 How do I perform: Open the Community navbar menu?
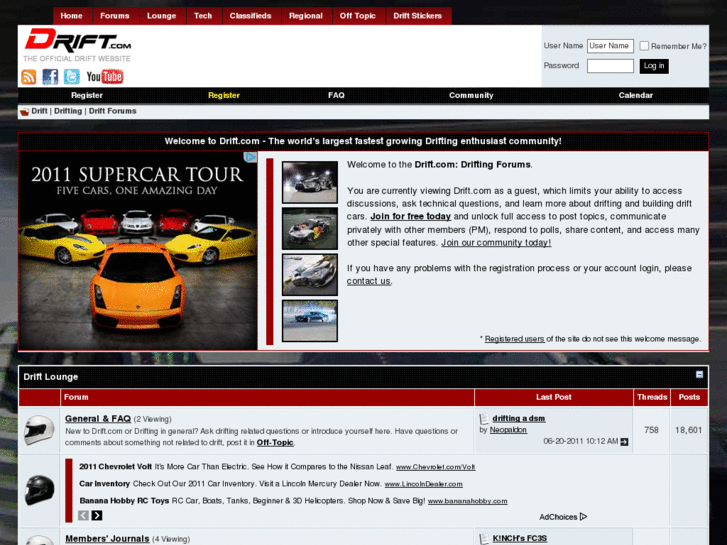click(x=471, y=95)
